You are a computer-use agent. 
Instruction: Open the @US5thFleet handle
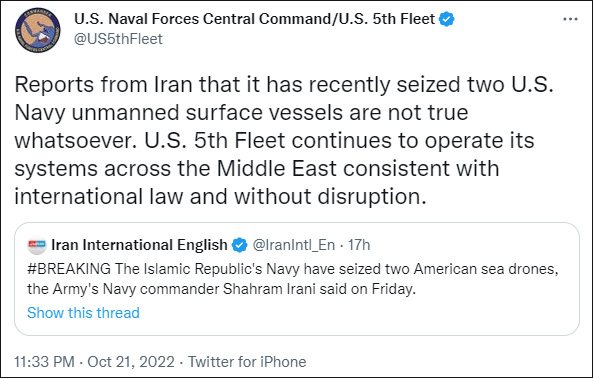coord(118,39)
